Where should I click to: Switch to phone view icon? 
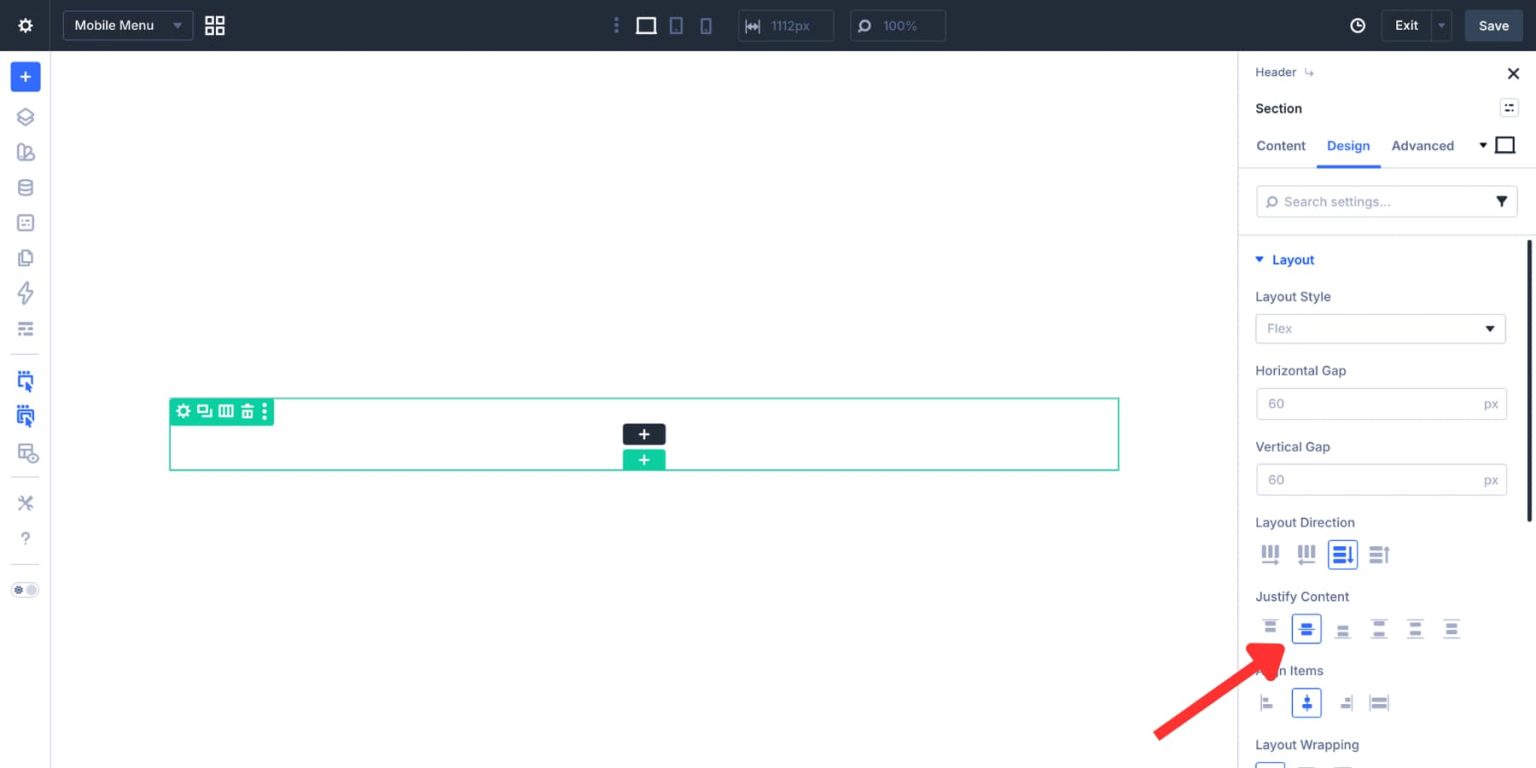(706, 26)
